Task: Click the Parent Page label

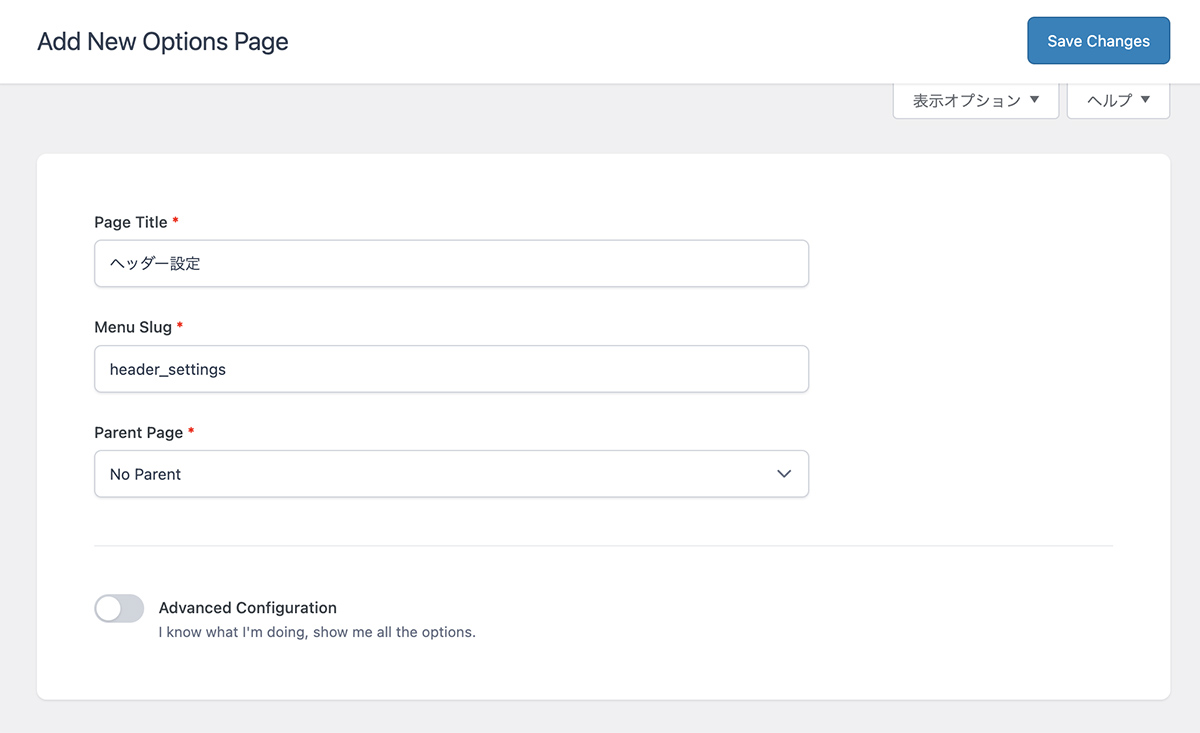Action: (x=139, y=433)
